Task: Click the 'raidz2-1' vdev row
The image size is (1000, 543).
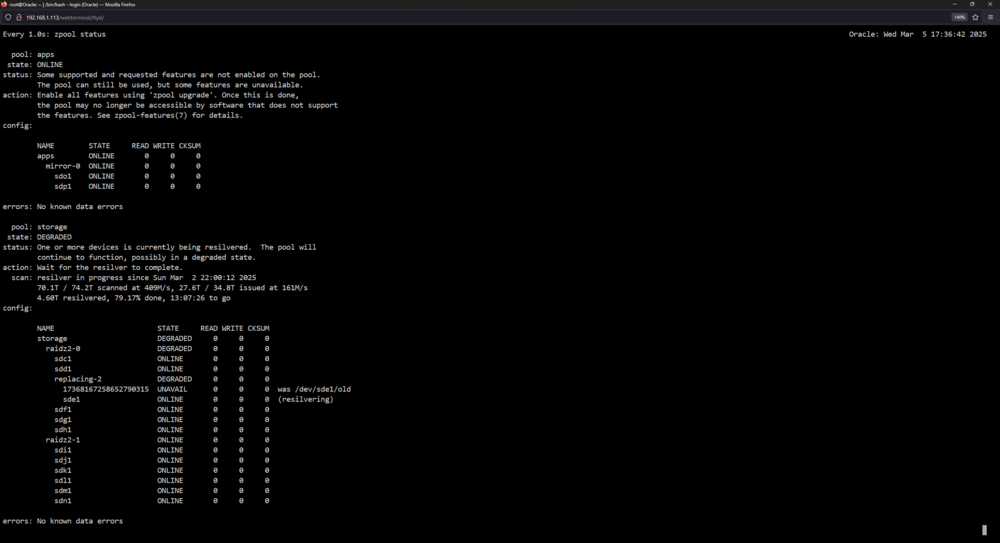Action: pyautogui.click(x=157, y=440)
